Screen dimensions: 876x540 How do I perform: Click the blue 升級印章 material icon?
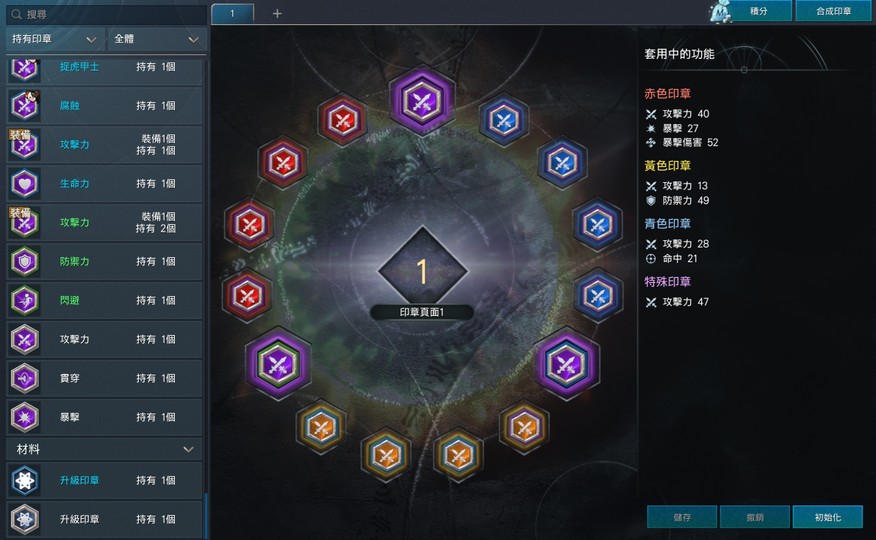point(25,480)
